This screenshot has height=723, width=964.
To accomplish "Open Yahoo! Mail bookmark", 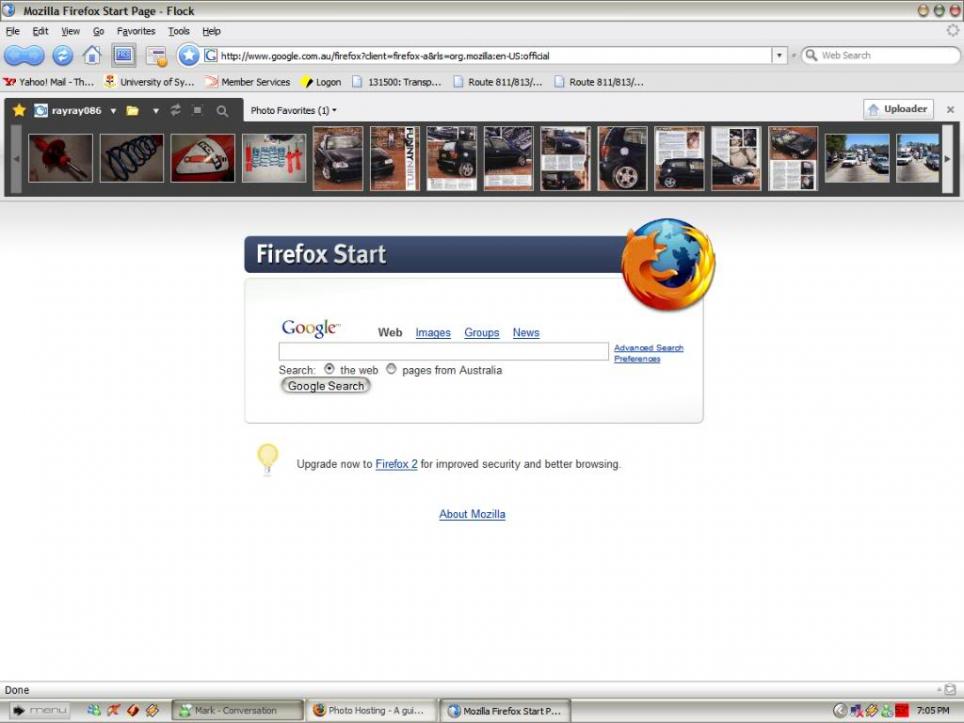I will [49, 82].
